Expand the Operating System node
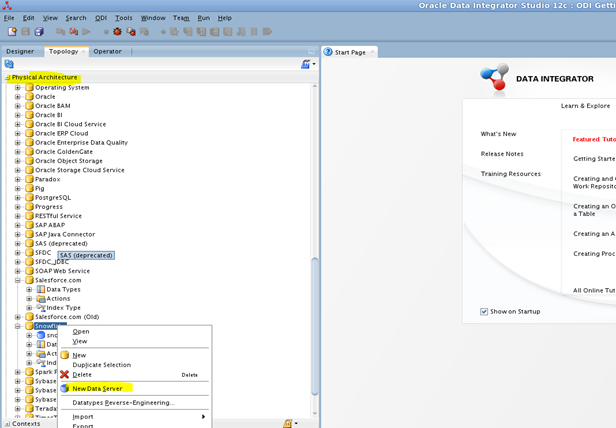The image size is (616, 428). [18, 87]
